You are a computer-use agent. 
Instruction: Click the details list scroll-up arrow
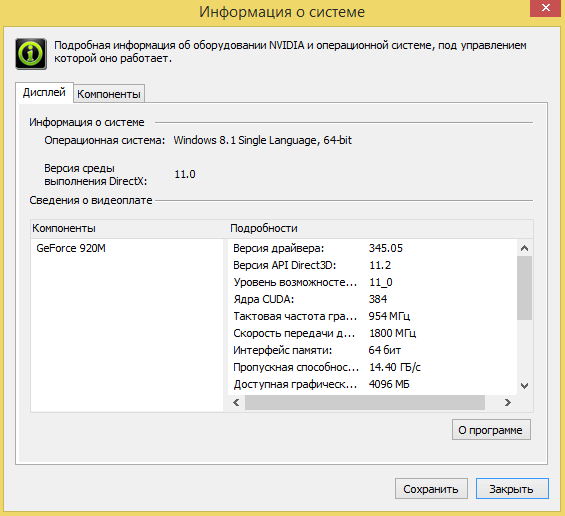pyautogui.click(x=525, y=248)
